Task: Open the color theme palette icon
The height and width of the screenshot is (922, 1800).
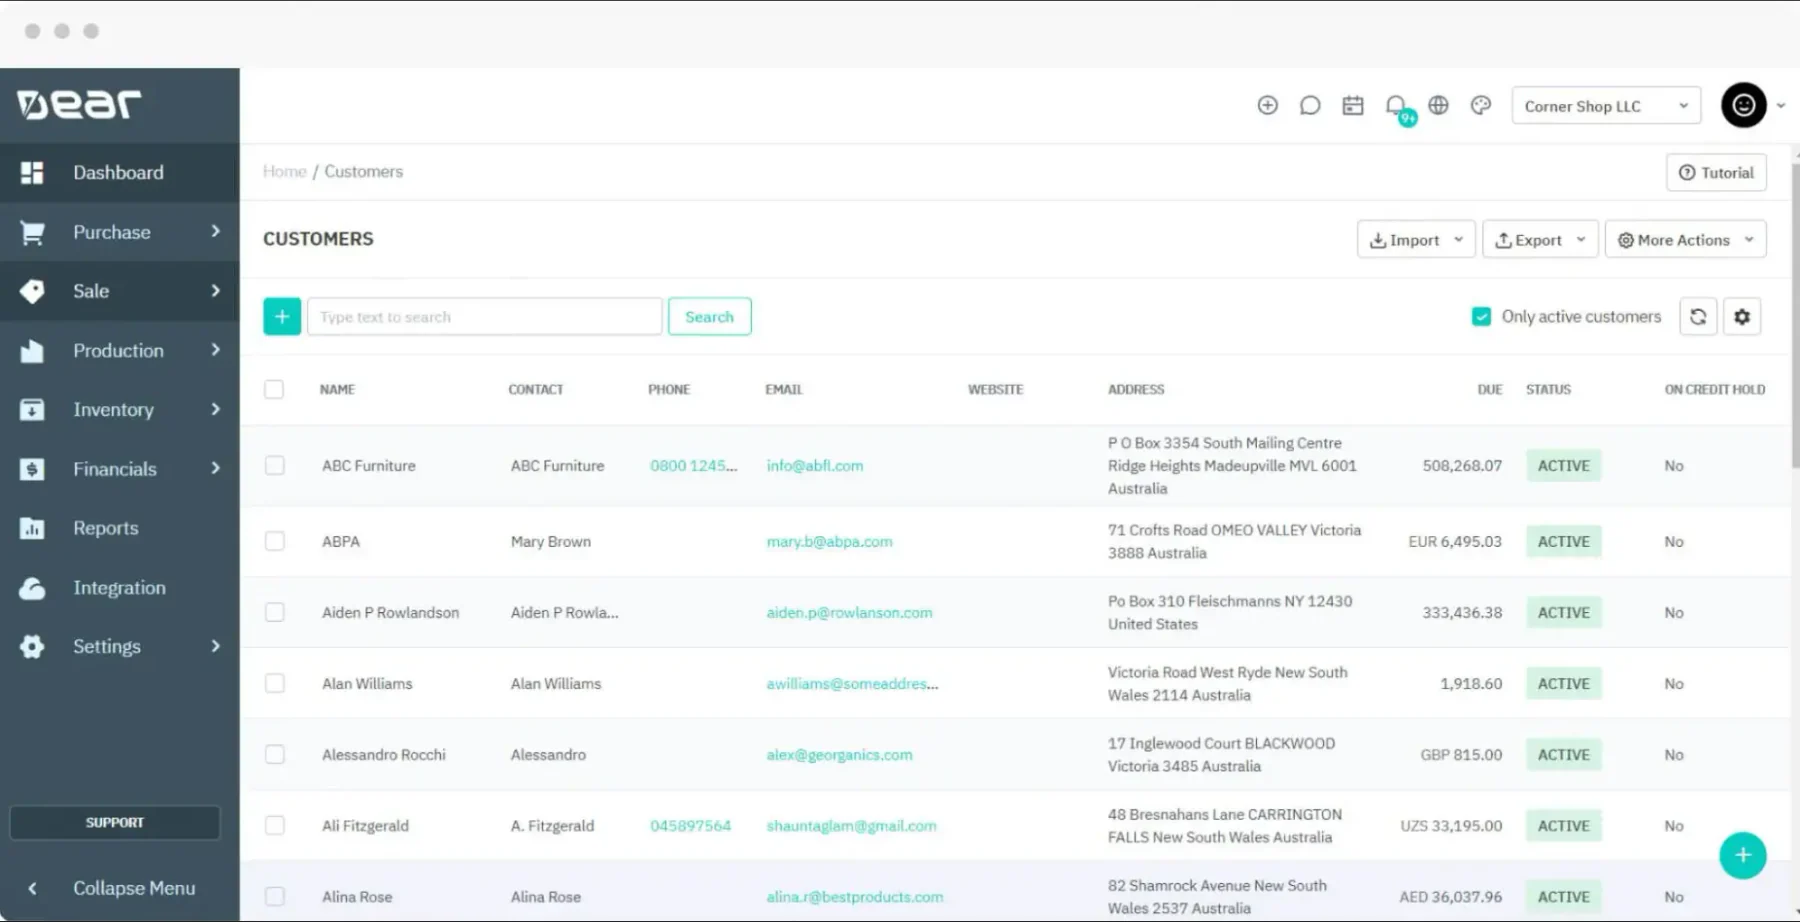Action: point(1481,105)
